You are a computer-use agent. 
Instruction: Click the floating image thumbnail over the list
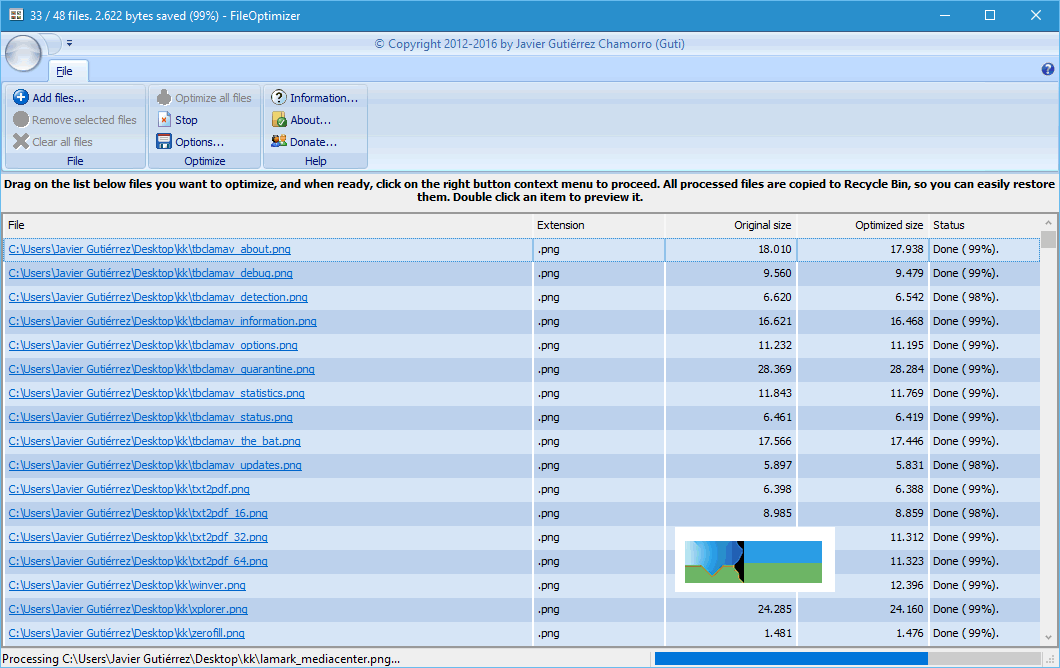coord(754,560)
